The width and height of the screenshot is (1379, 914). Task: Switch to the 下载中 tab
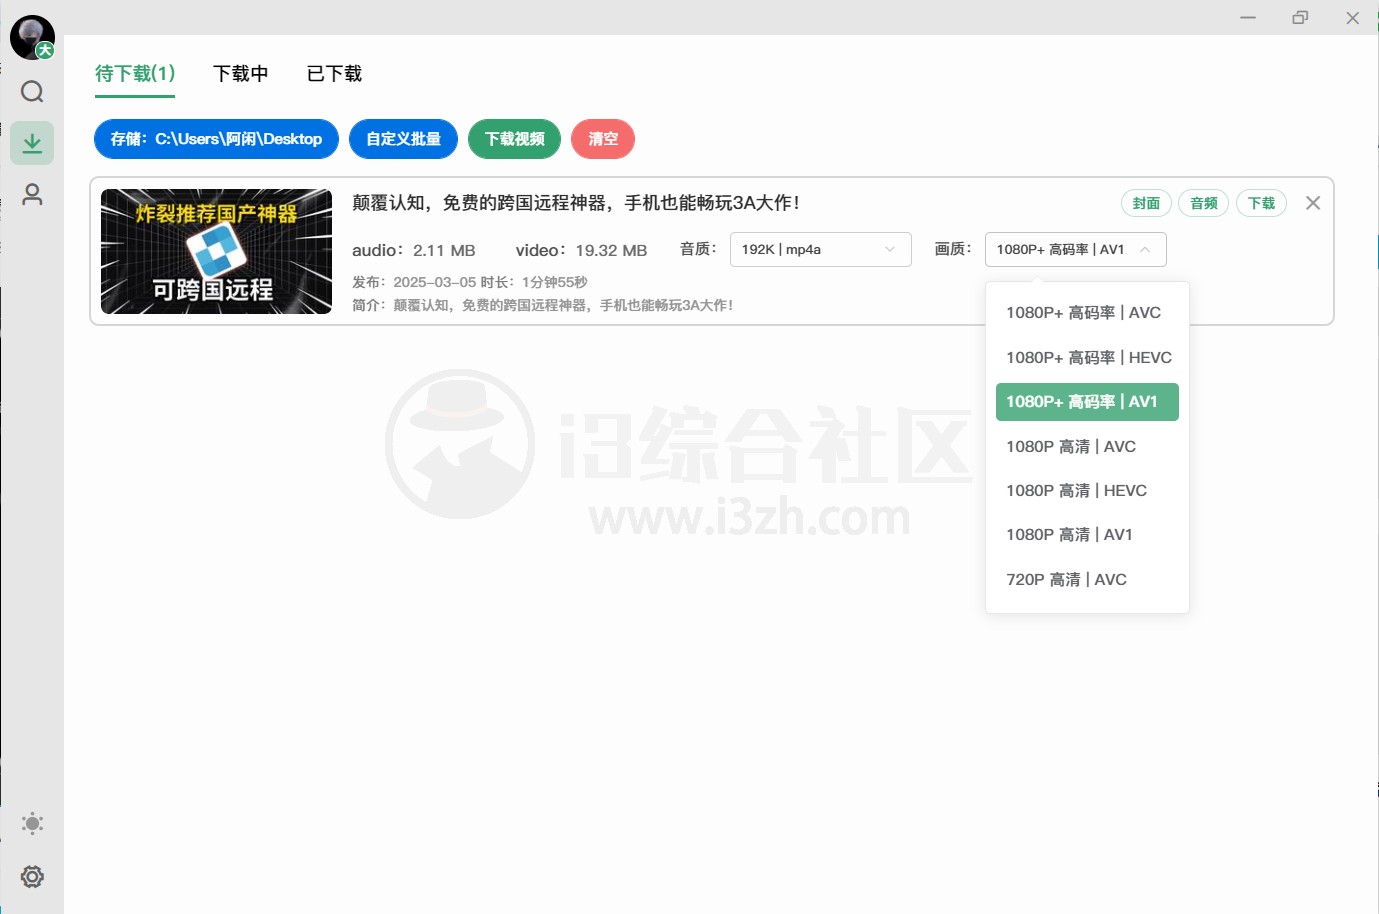click(x=240, y=73)
